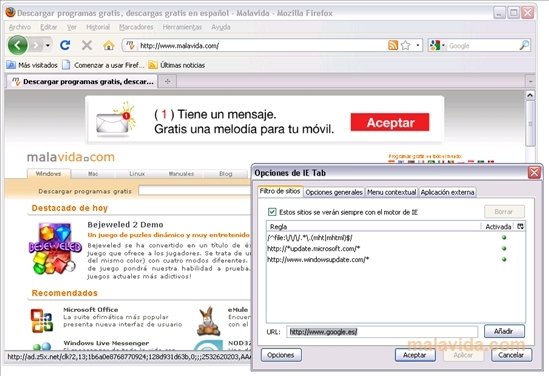This screenshot has height=376, width=549.
Task: Open the Ver menu
Action: tap(72, 27)
